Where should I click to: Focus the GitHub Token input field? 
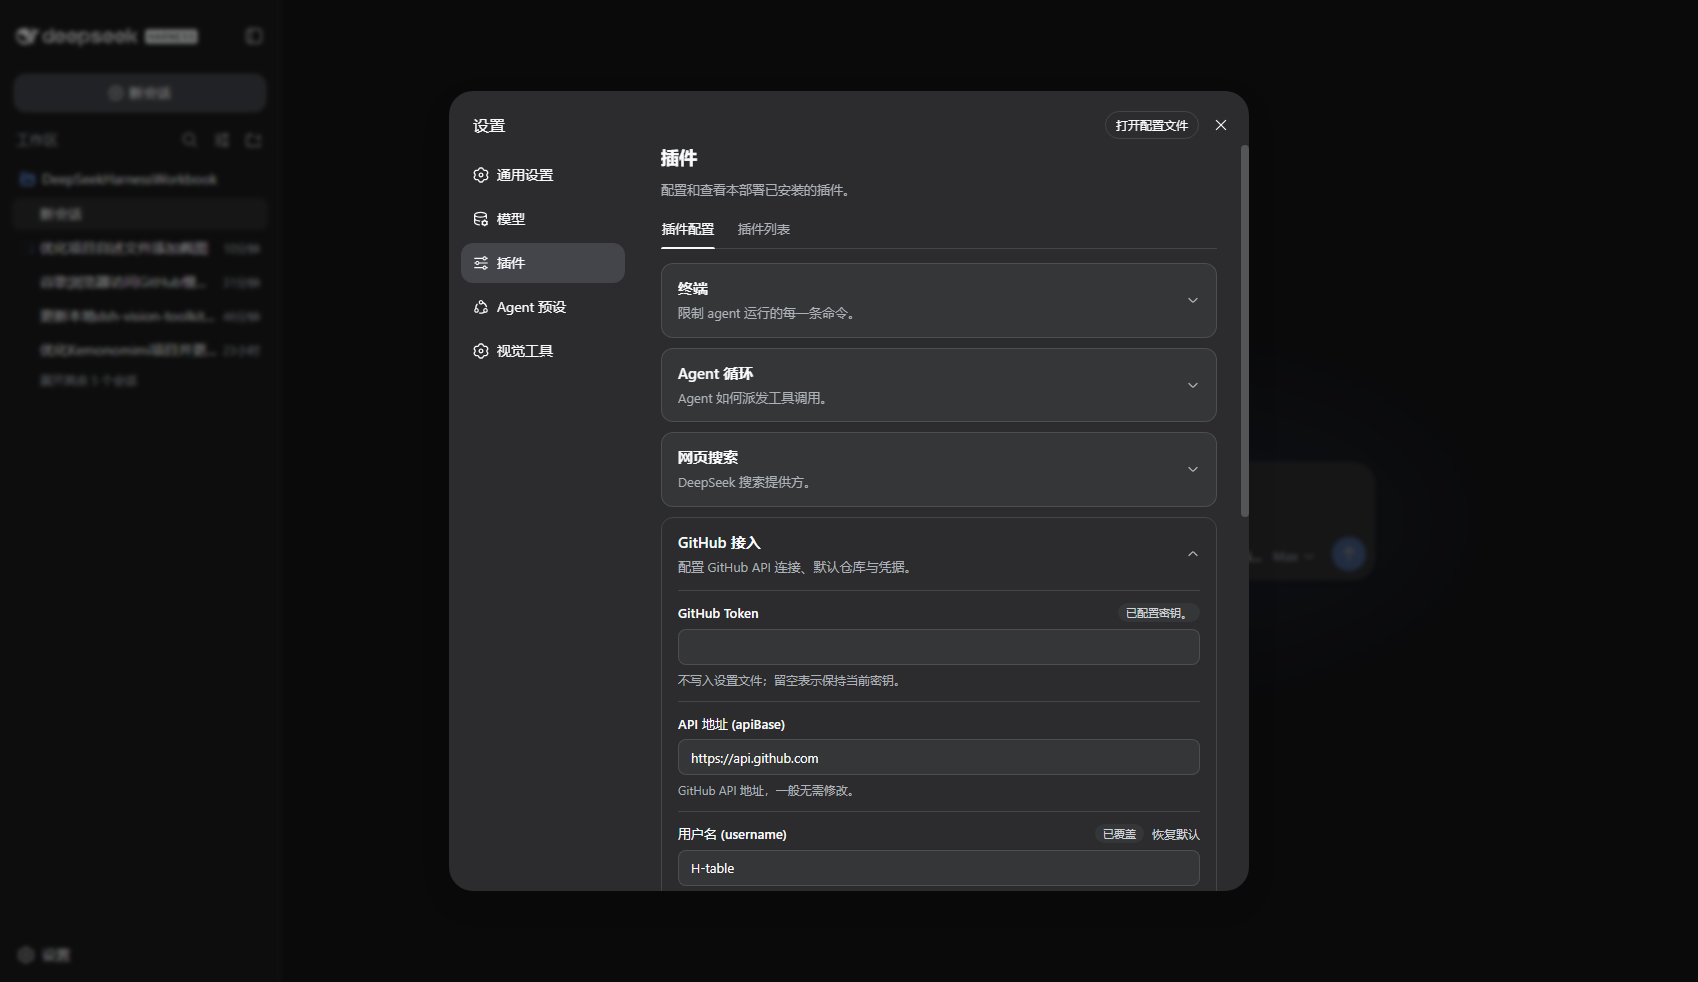(939, 647)
